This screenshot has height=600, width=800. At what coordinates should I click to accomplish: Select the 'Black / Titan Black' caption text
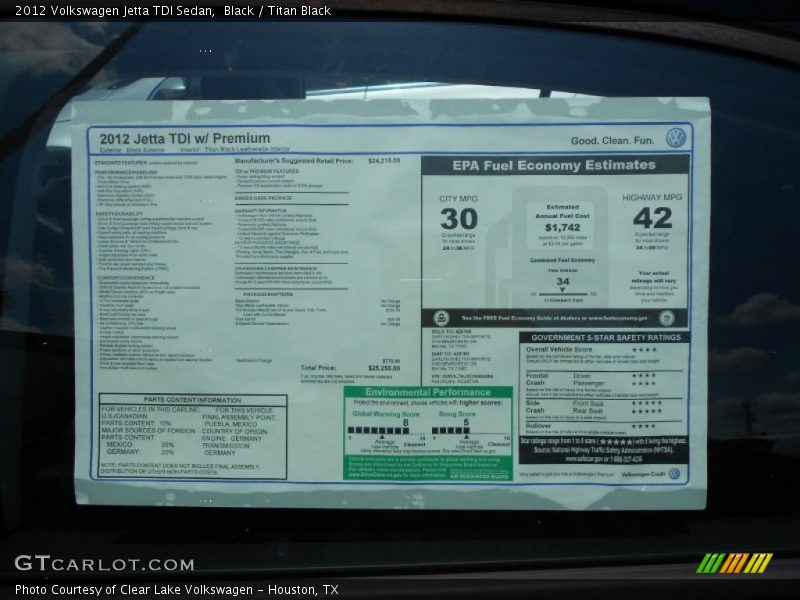(x=277, y=11)
